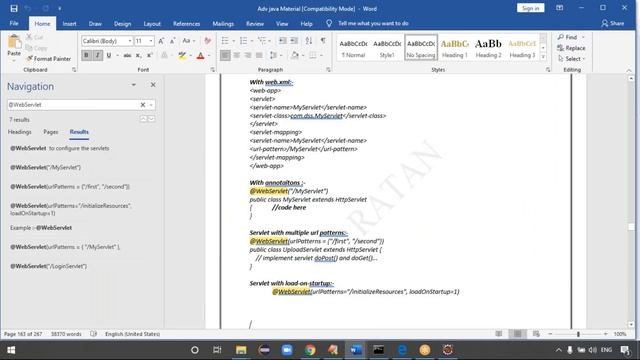Open the File menu tab
640x360 pixels.
(14, 24)
